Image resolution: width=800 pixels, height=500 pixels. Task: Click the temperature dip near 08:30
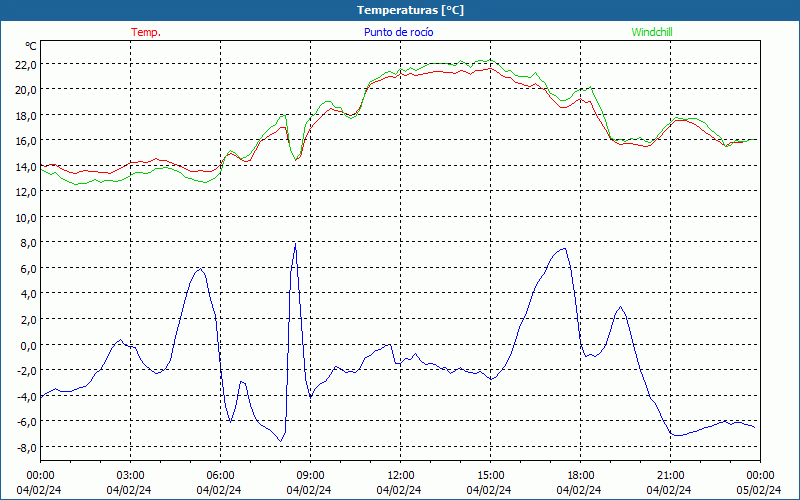click(295, 160)
